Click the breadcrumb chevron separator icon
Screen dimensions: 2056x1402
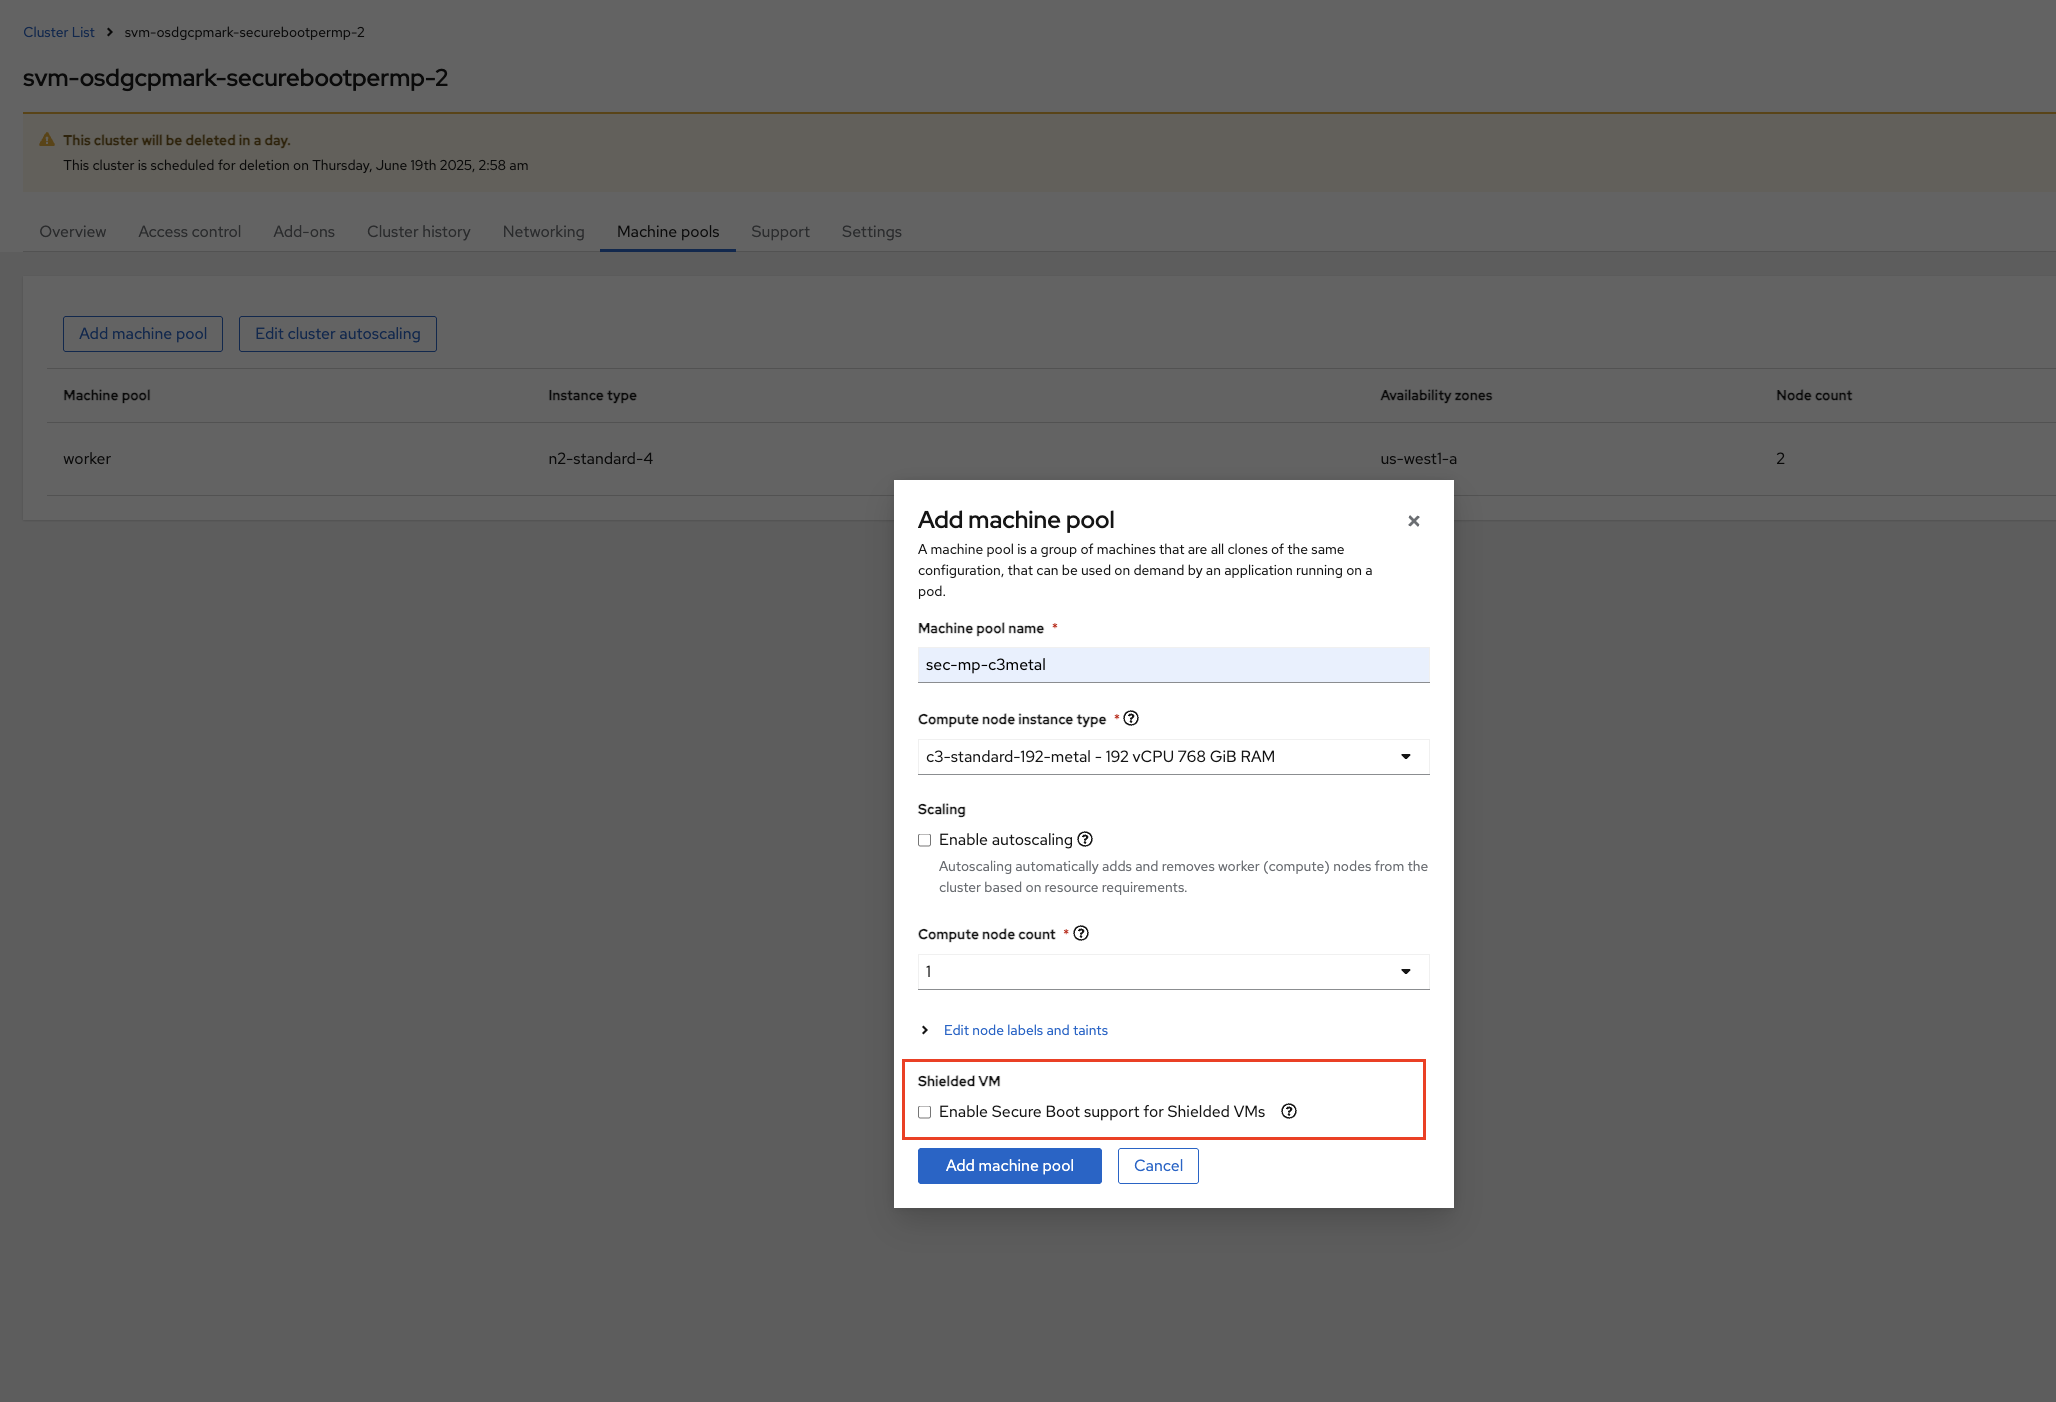(x=110, y=33)
